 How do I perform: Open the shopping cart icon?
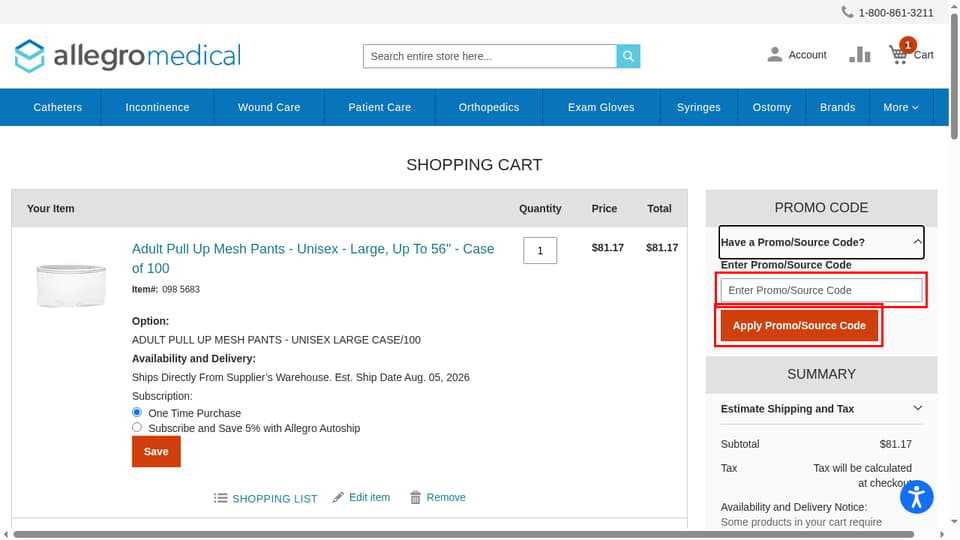(898, 54)
